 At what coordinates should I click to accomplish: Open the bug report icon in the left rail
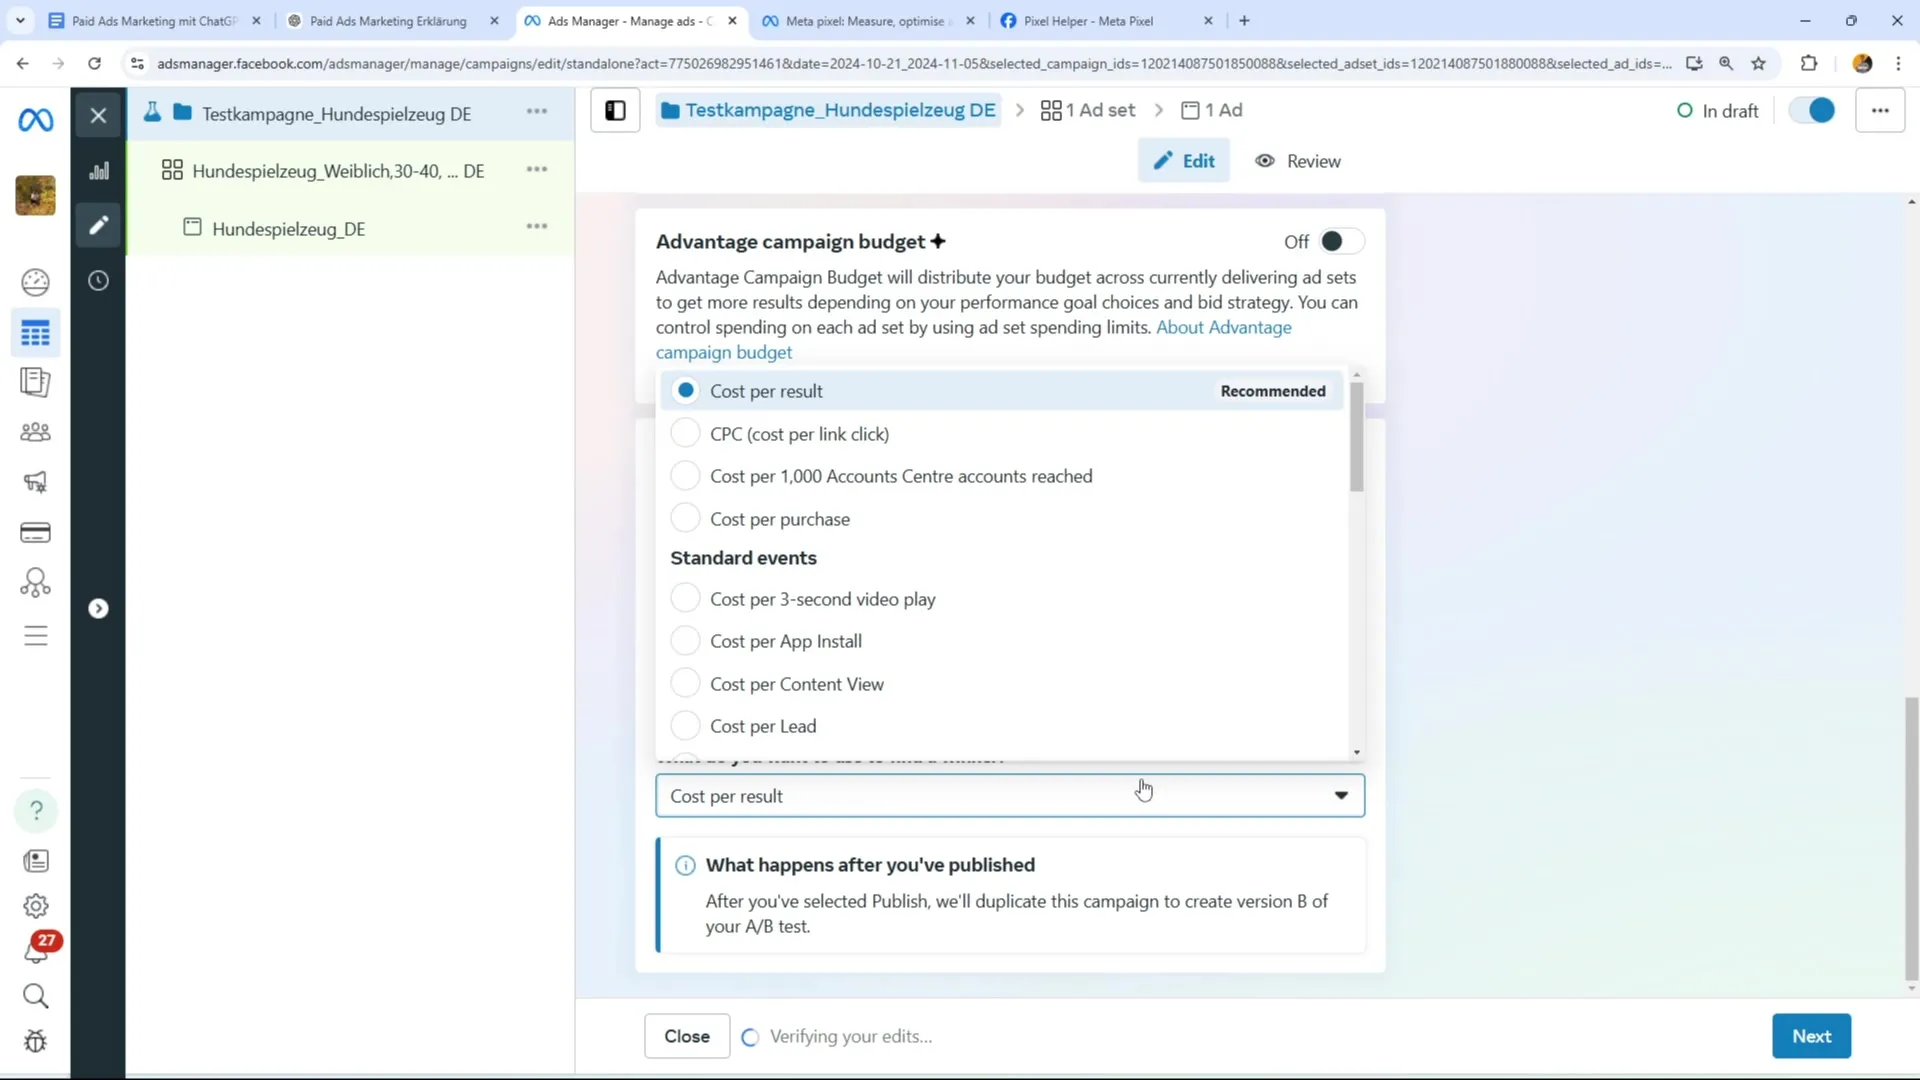pyautogui.click(x=36, y=1042)
